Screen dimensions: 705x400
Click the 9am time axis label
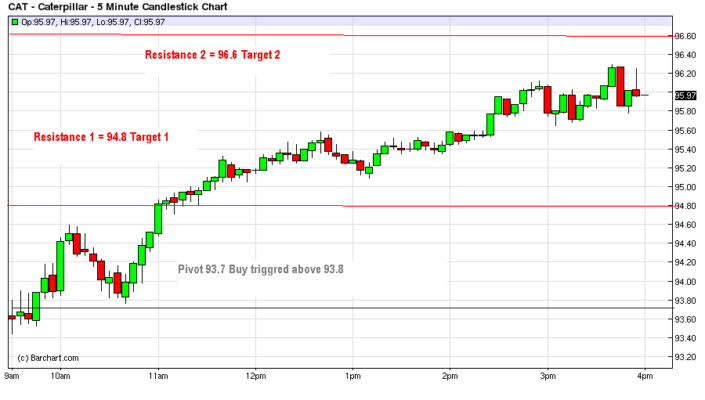coord(12,376)
